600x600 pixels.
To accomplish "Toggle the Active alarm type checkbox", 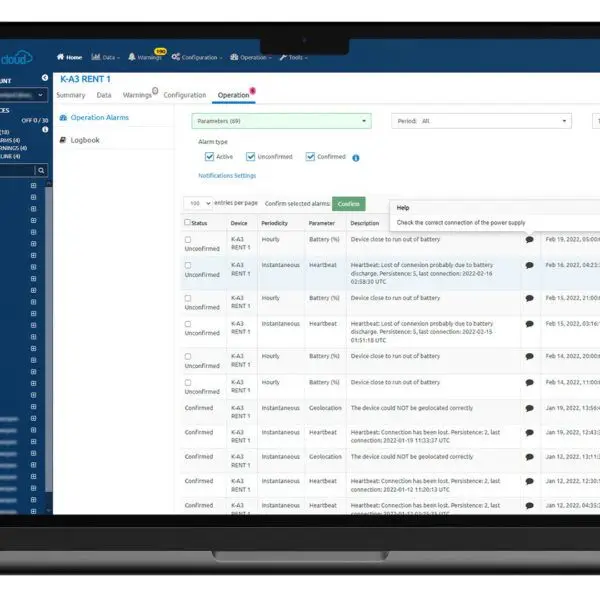I will [209, 157].
